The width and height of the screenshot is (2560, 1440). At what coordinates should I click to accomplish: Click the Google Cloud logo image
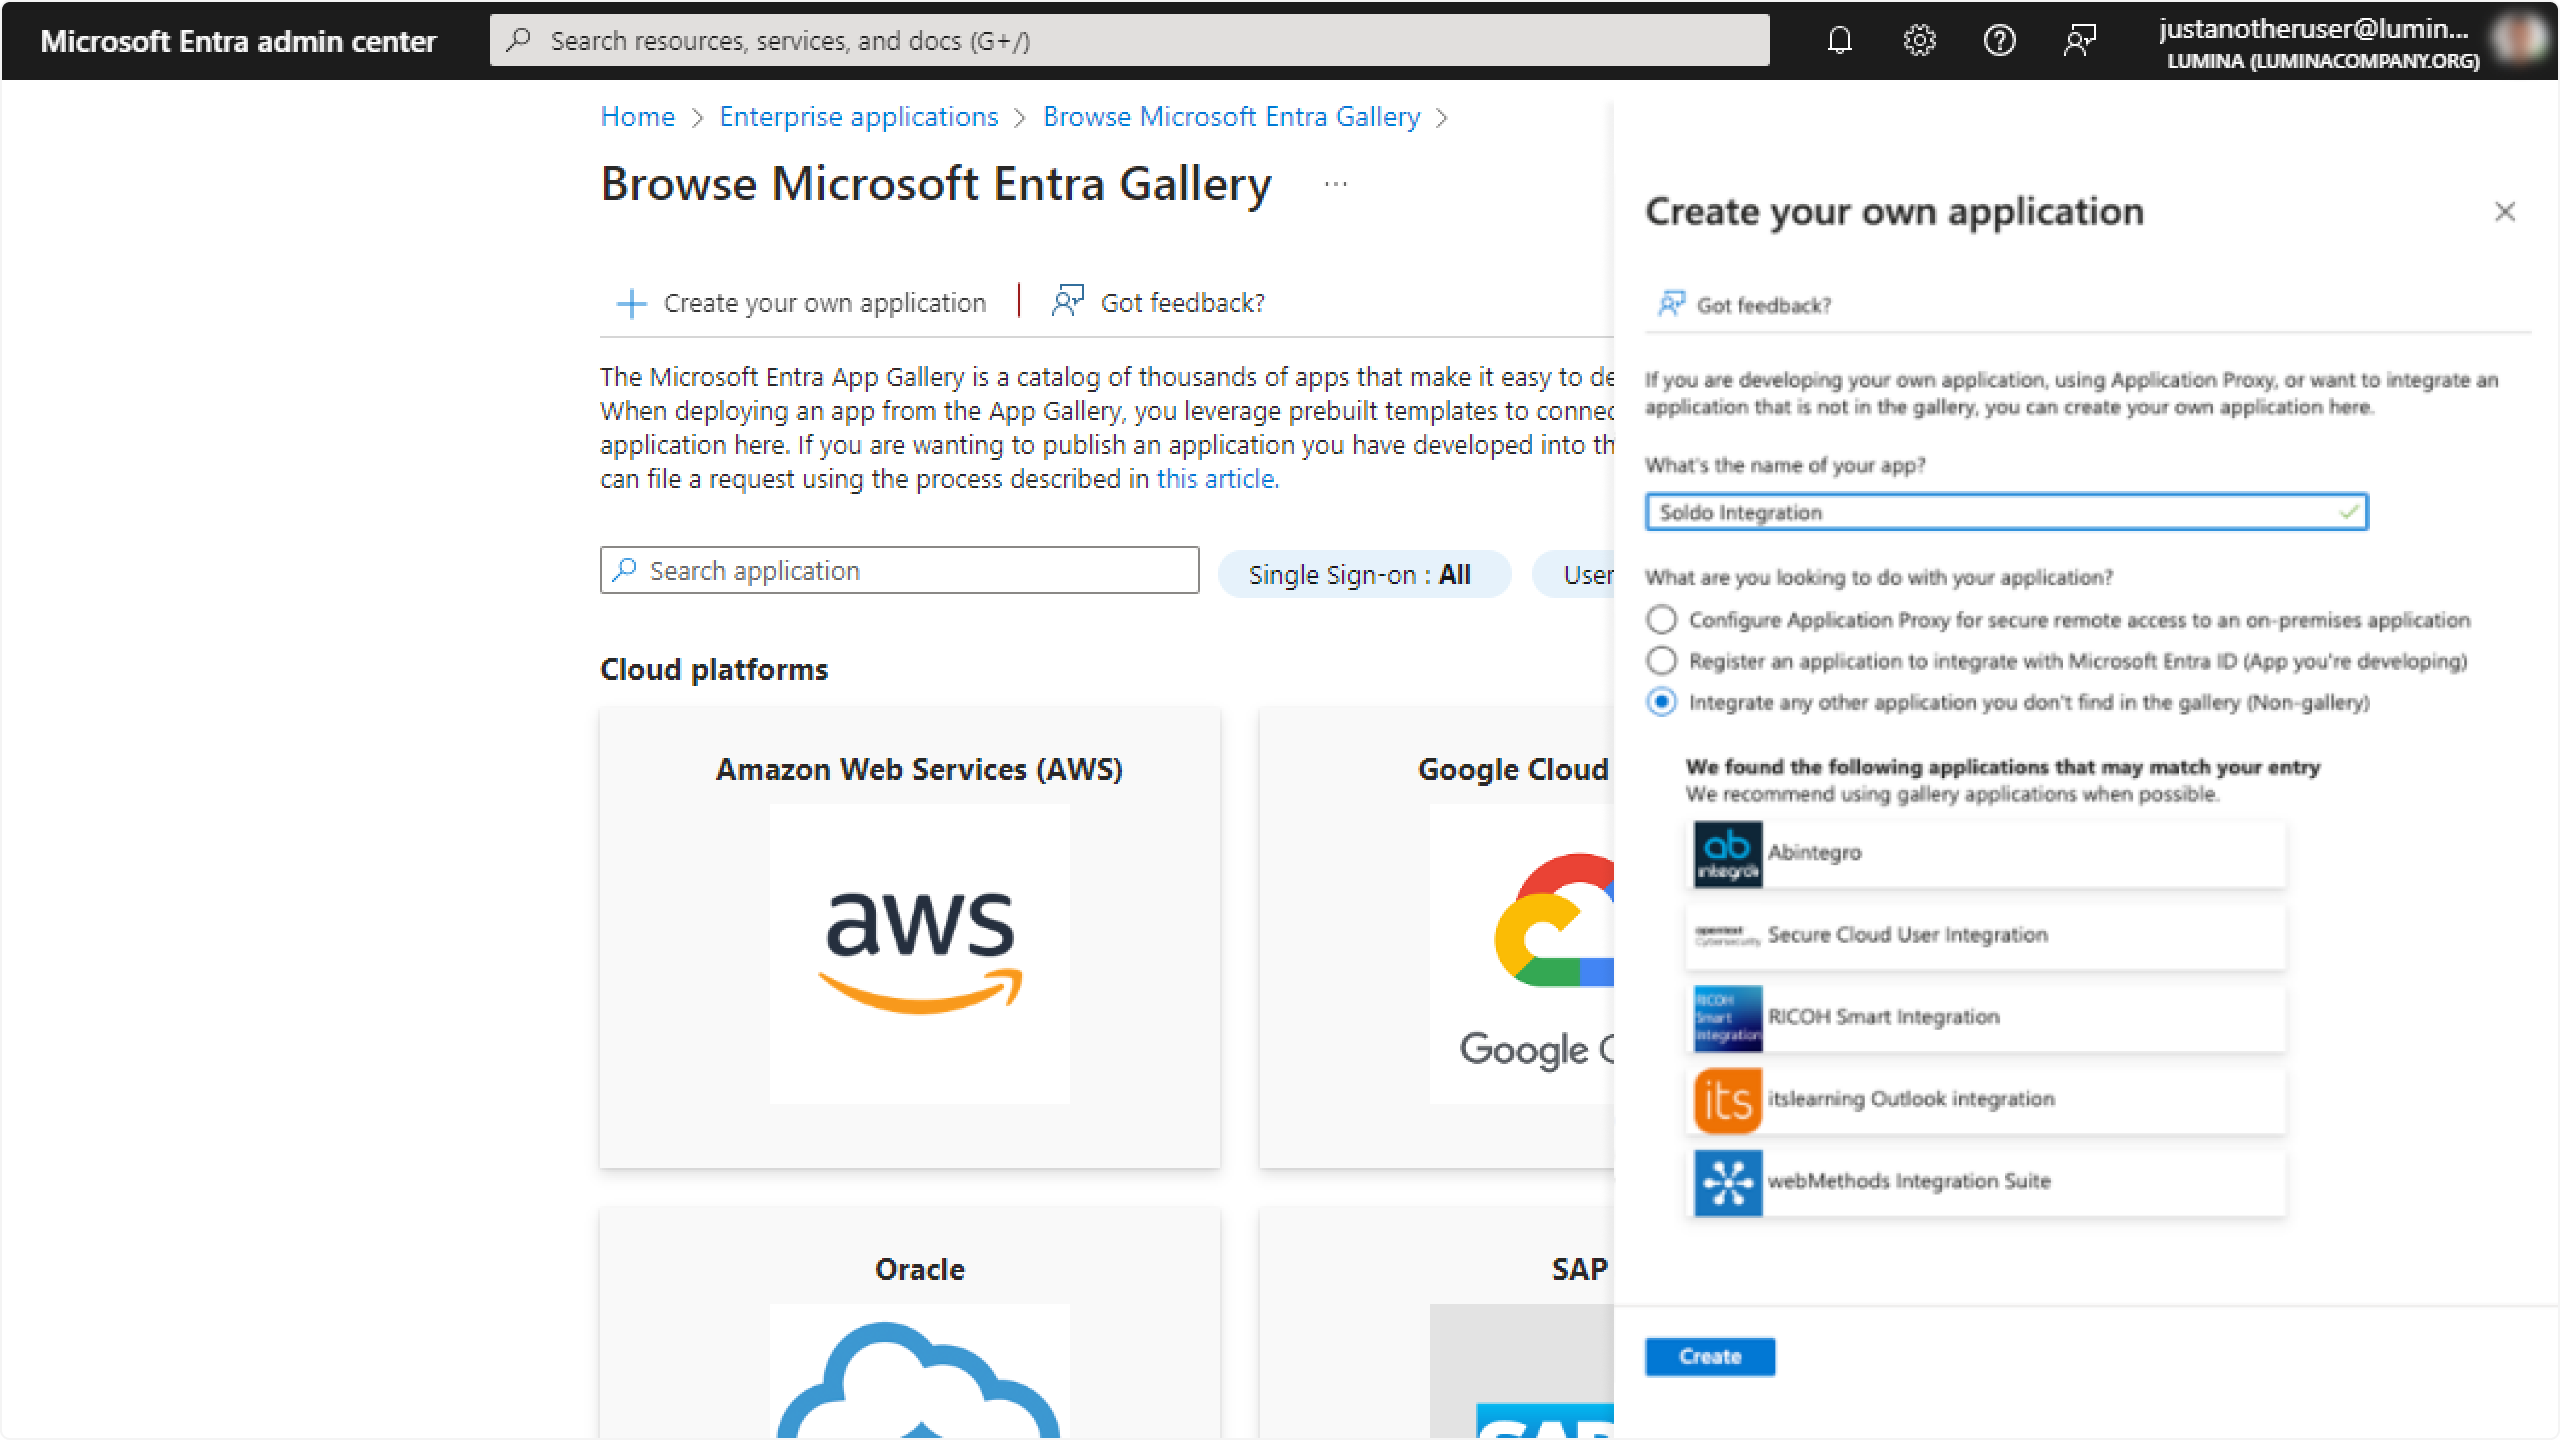(1521, 954)
